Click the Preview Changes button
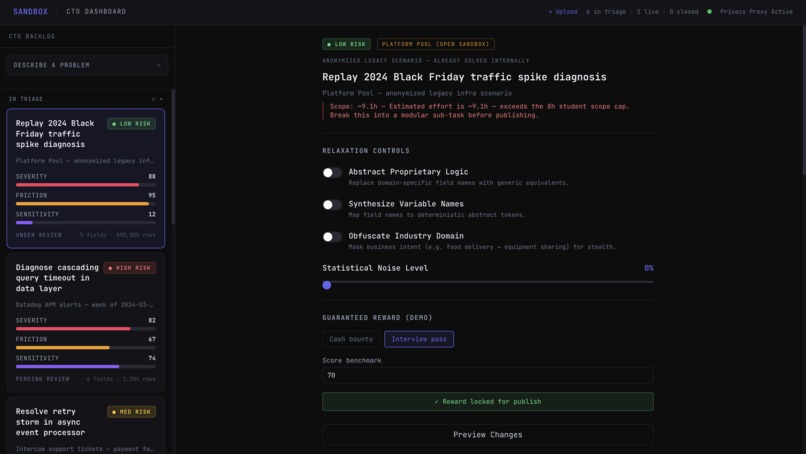The height and width of the screenshot is (454, 806). [x=488, y=434]
